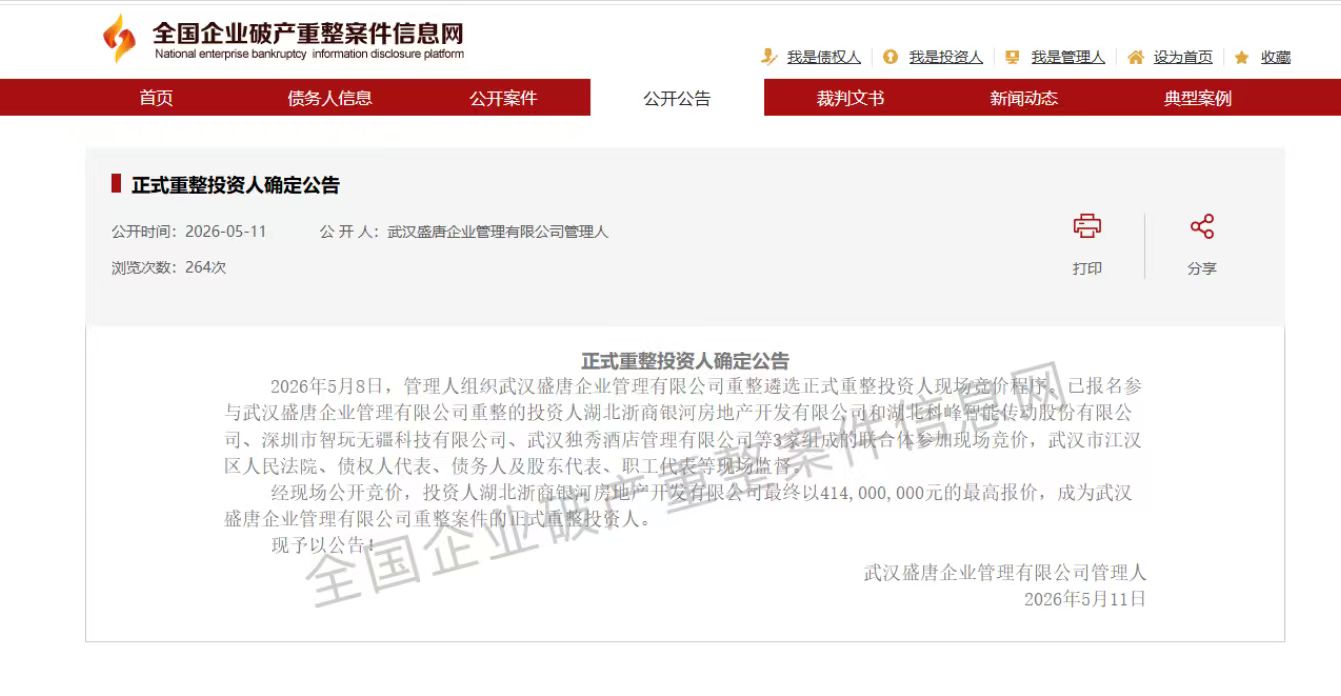Click the site flame logo icon
Image resolution: width=1341 pixels, height=696 pixels.
119,39
